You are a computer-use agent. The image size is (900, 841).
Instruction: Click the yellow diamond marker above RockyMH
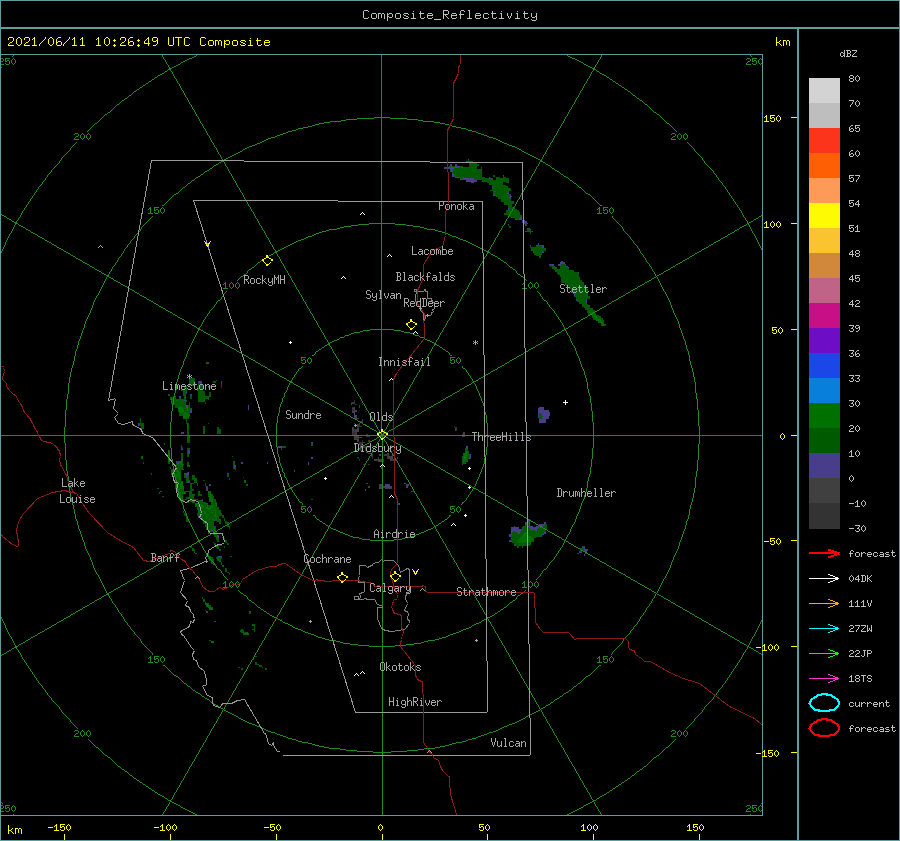(x=267, y=261)
